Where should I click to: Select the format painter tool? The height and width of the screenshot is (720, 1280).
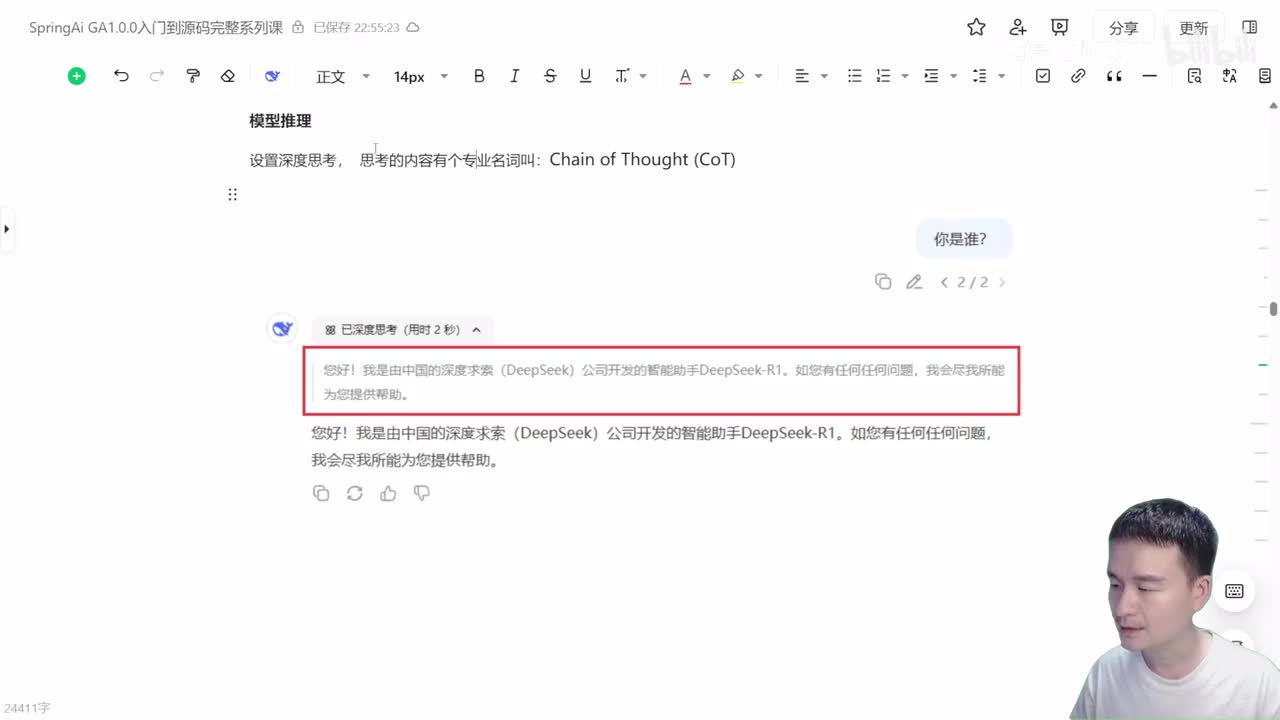(193, 76)
